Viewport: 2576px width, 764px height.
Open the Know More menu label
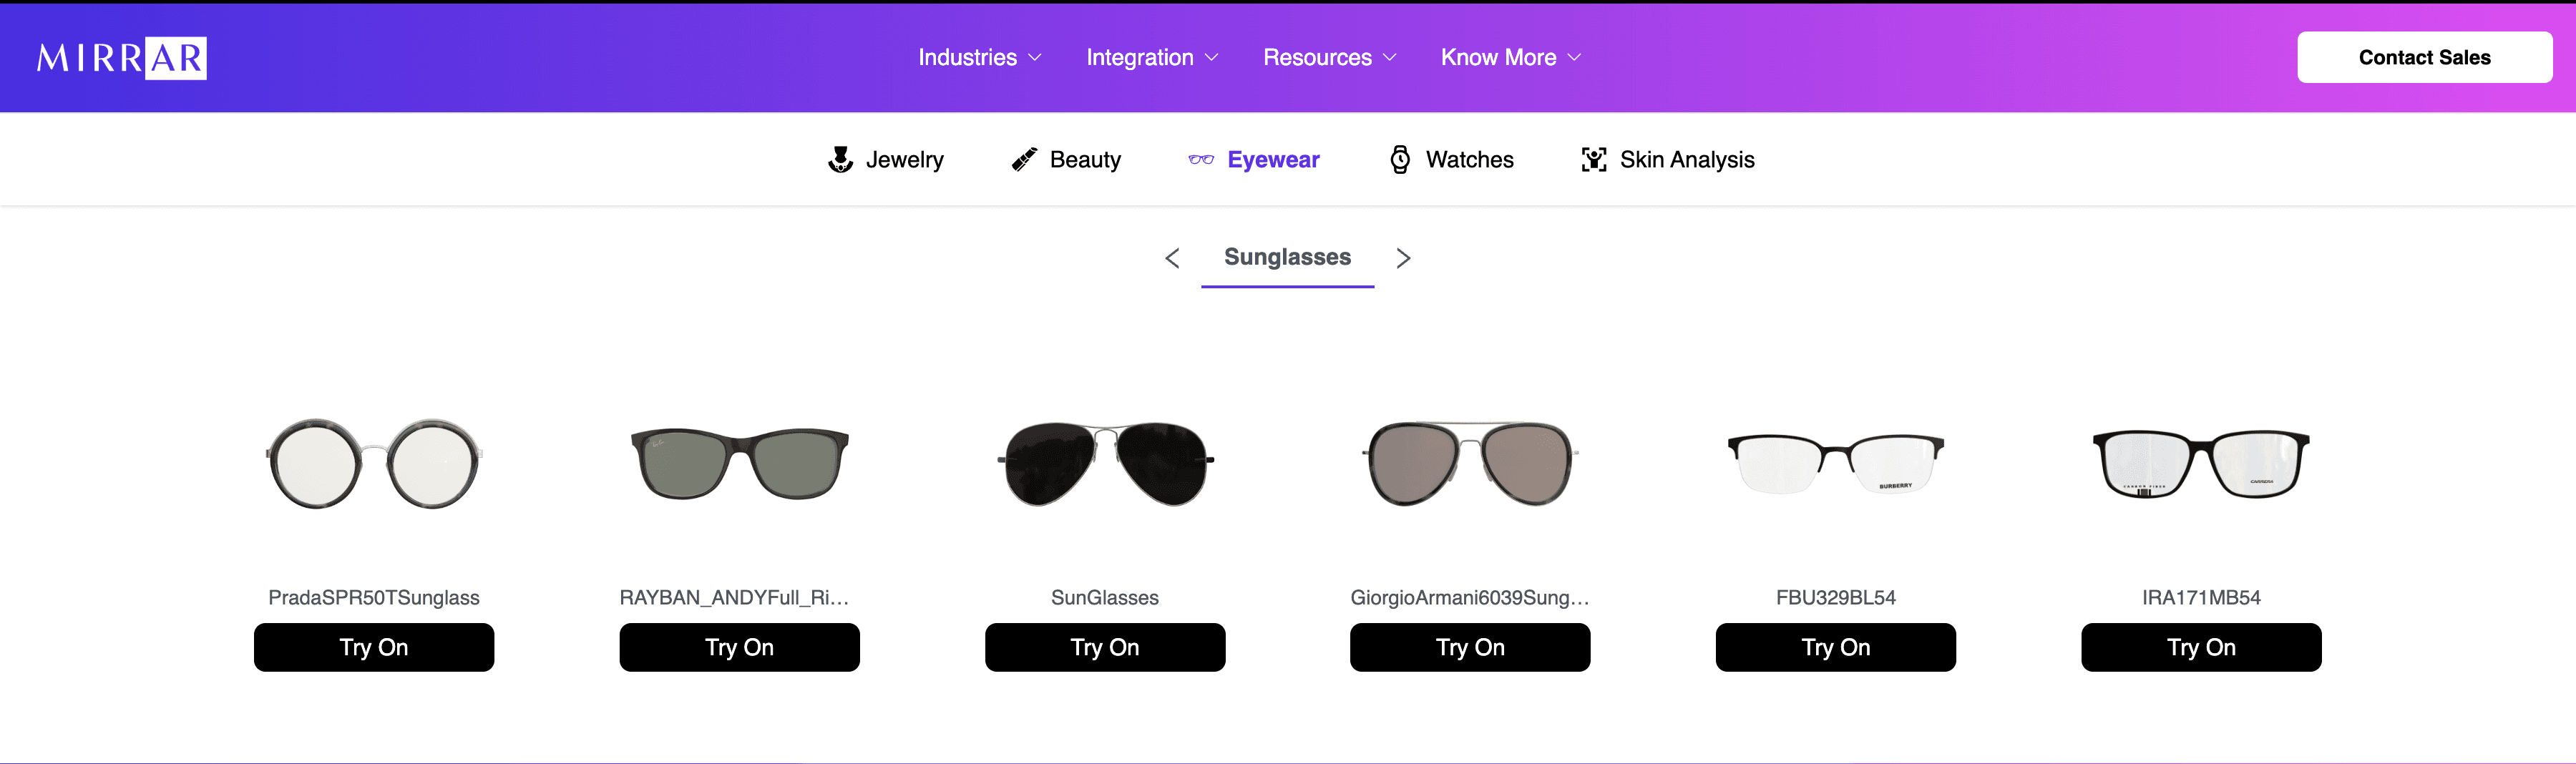[1498, 58]
